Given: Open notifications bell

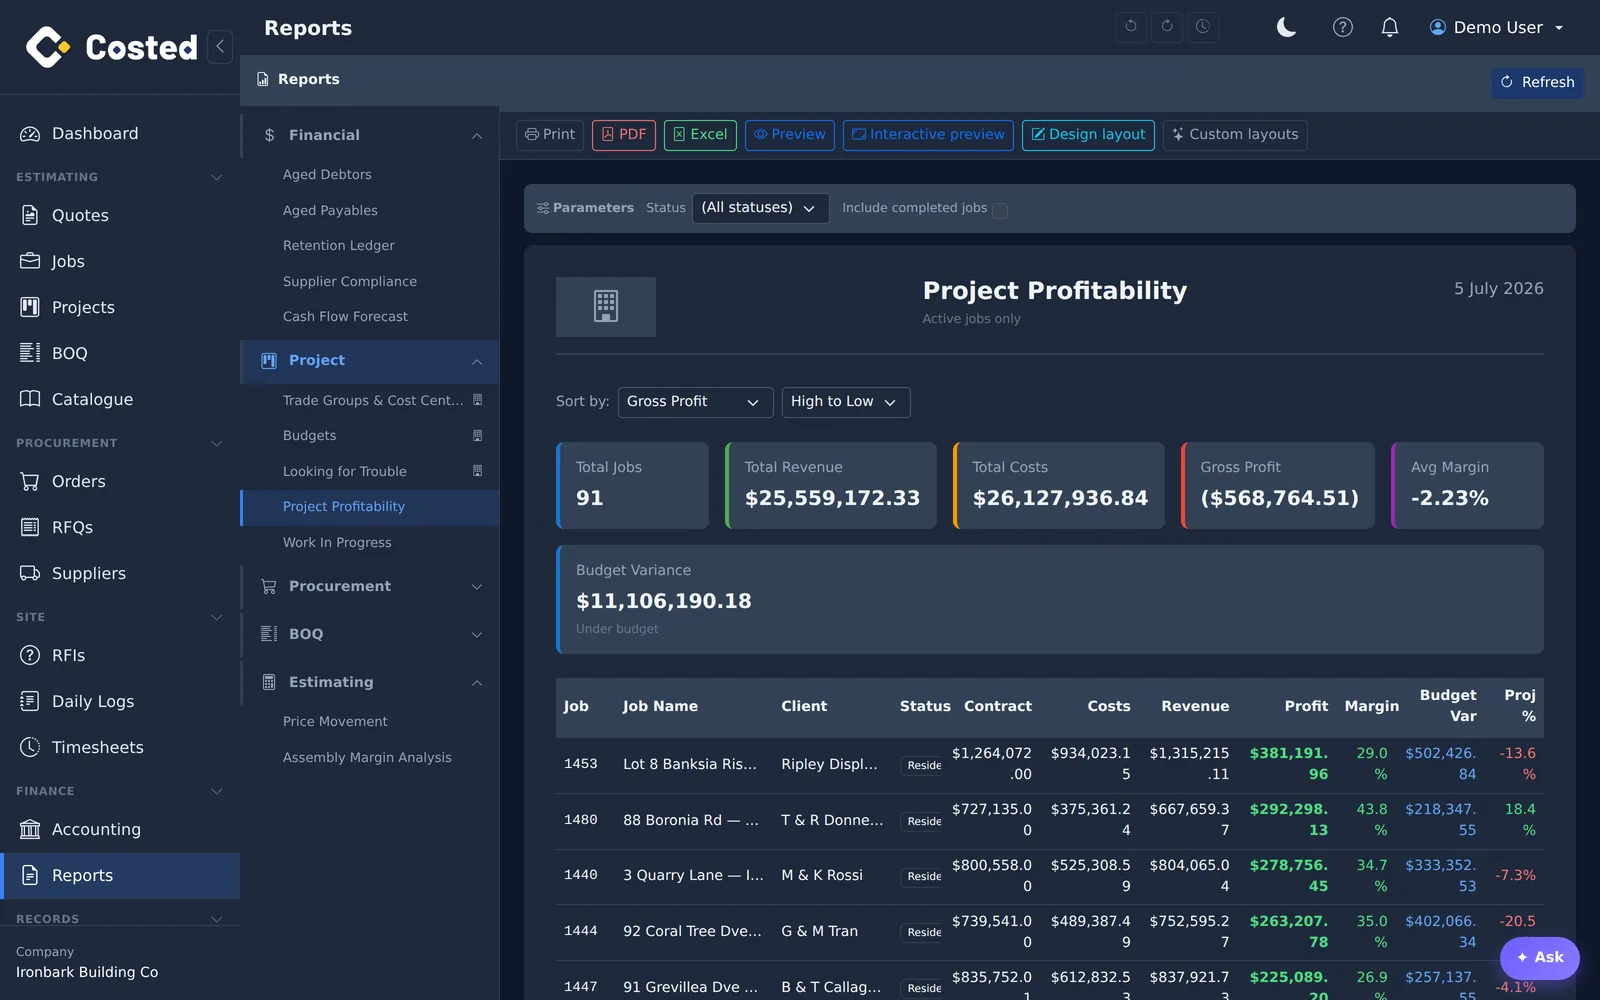Looking at the screenshot, I should pyautogui.click(x=1390, y=27).
